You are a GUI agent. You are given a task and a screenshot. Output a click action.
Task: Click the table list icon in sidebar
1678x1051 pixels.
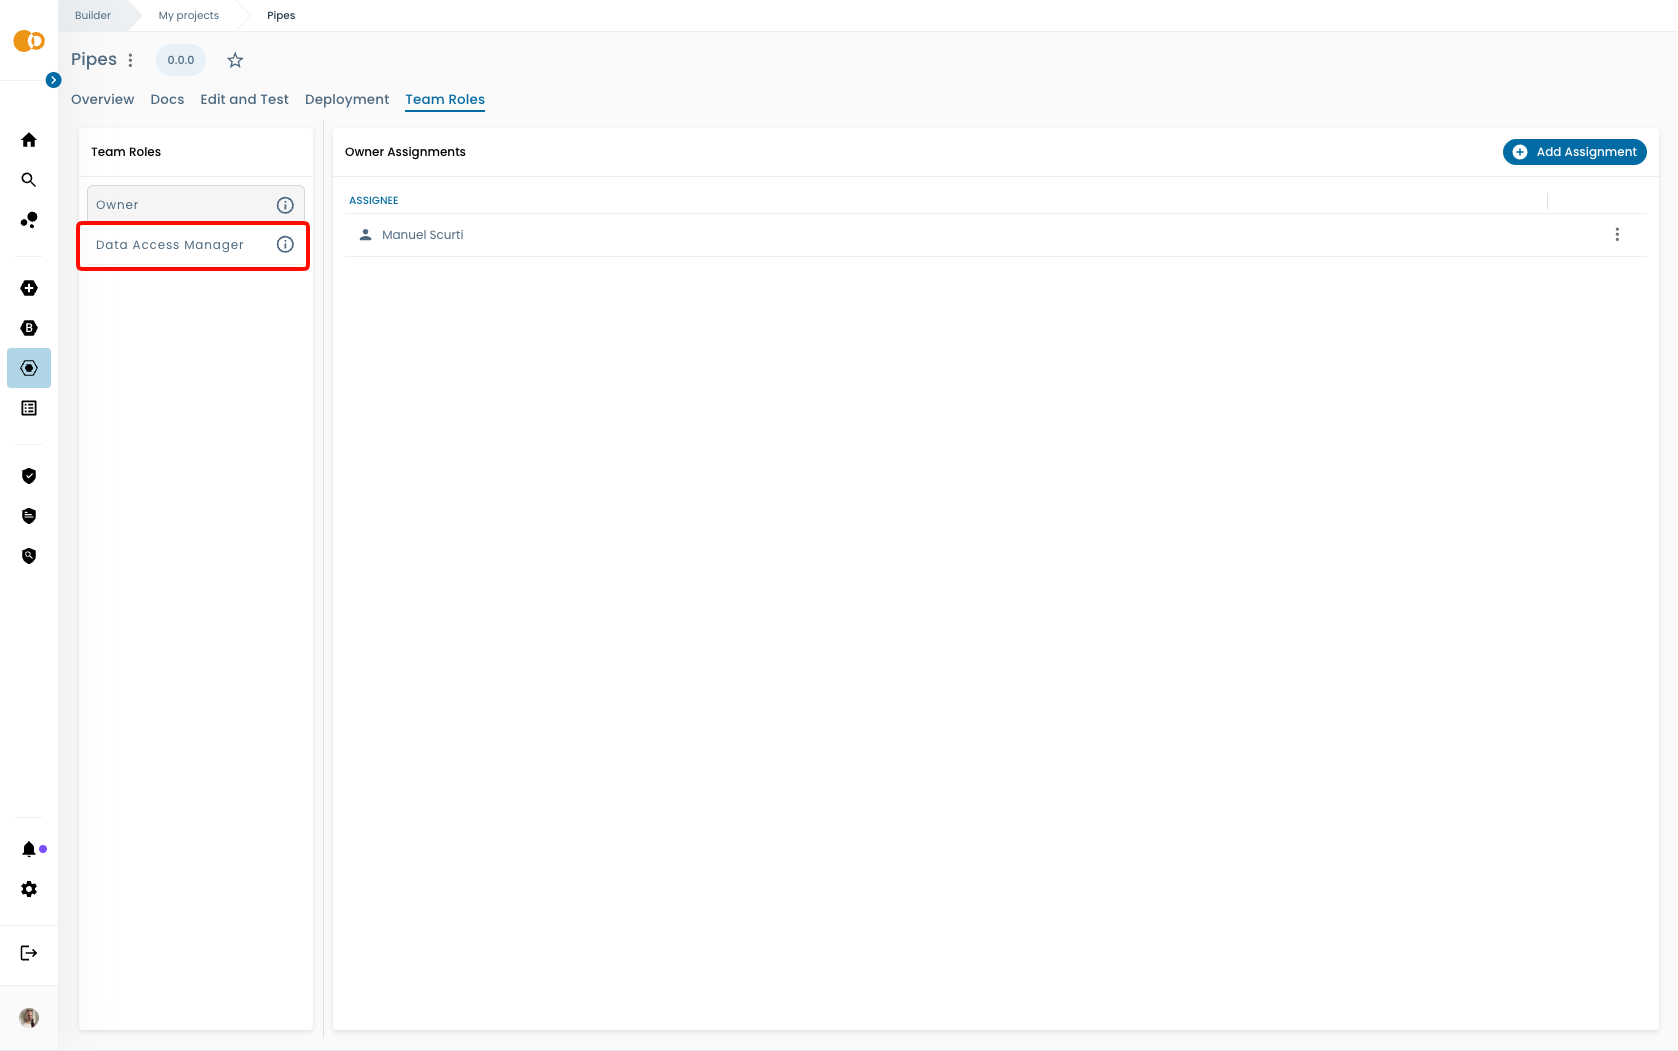(29, 408)
